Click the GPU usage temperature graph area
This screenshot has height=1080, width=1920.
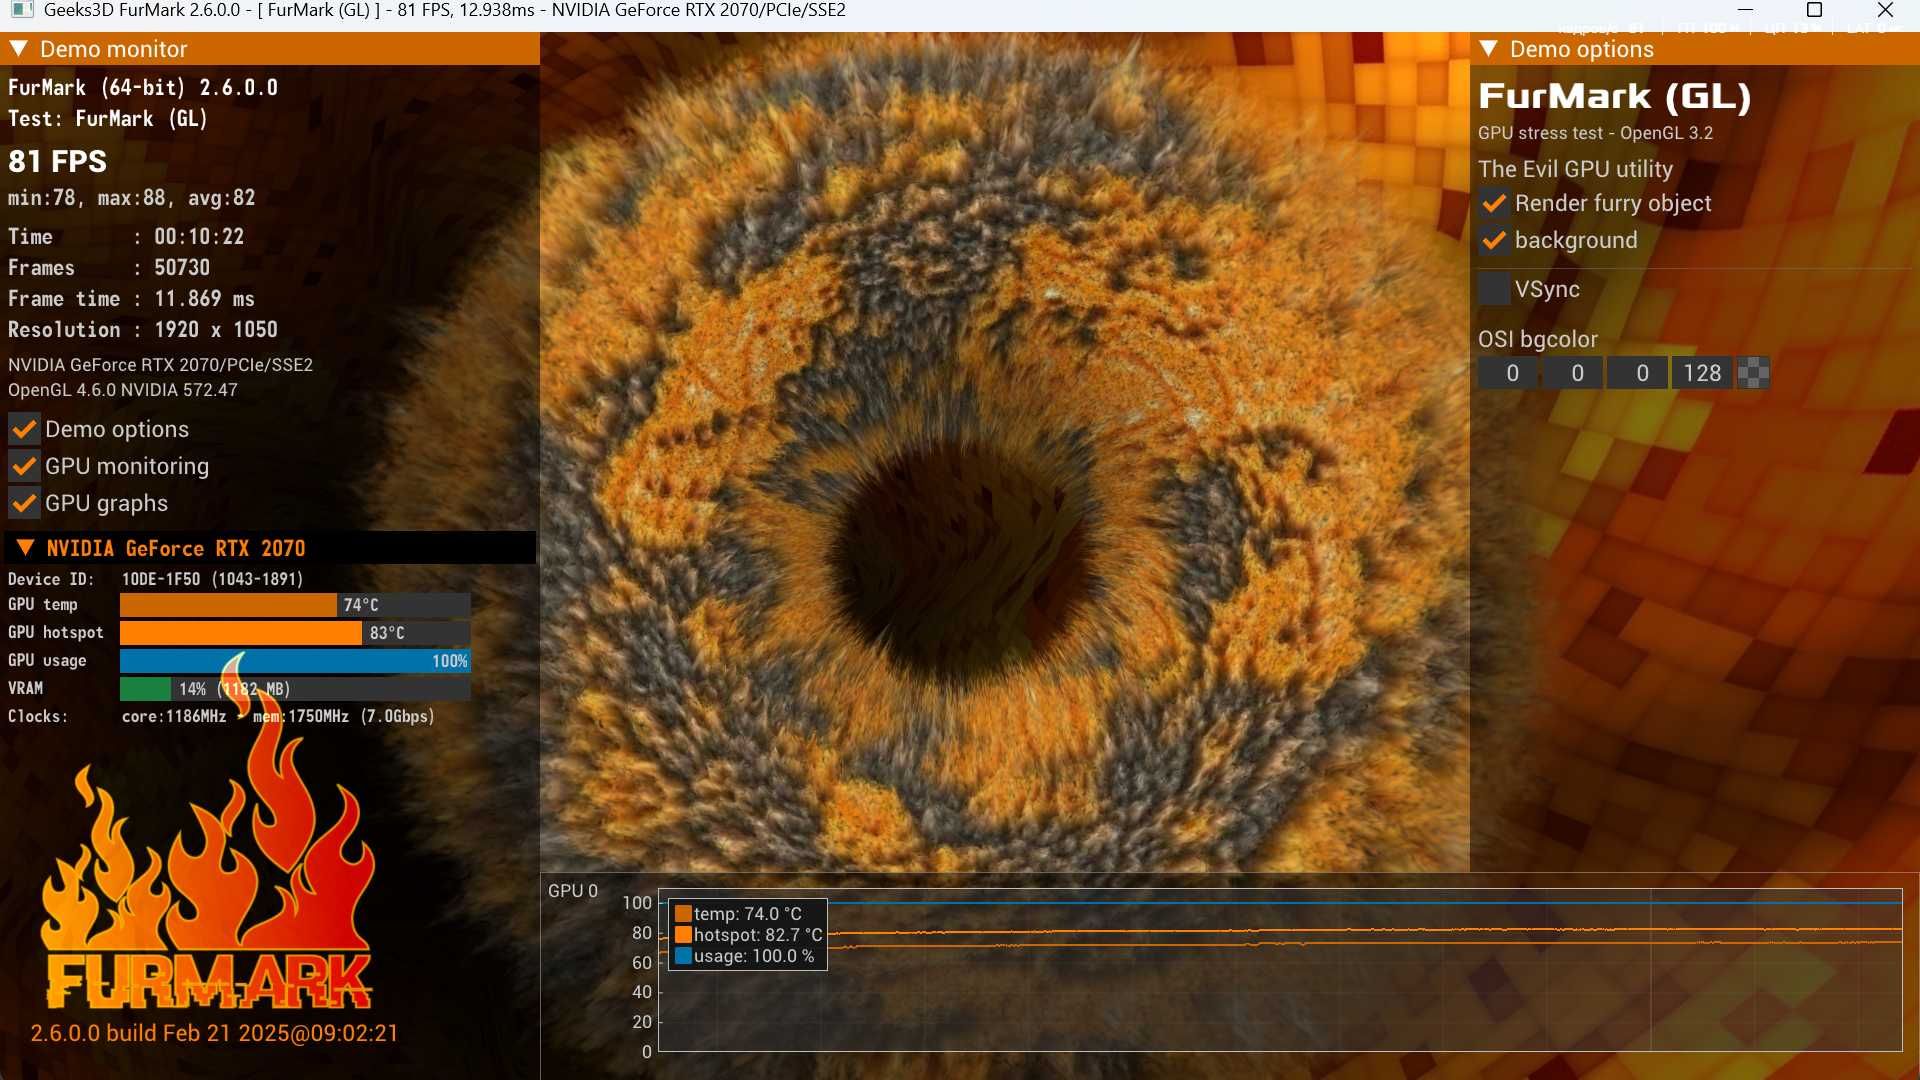[x=1280, y=970]
